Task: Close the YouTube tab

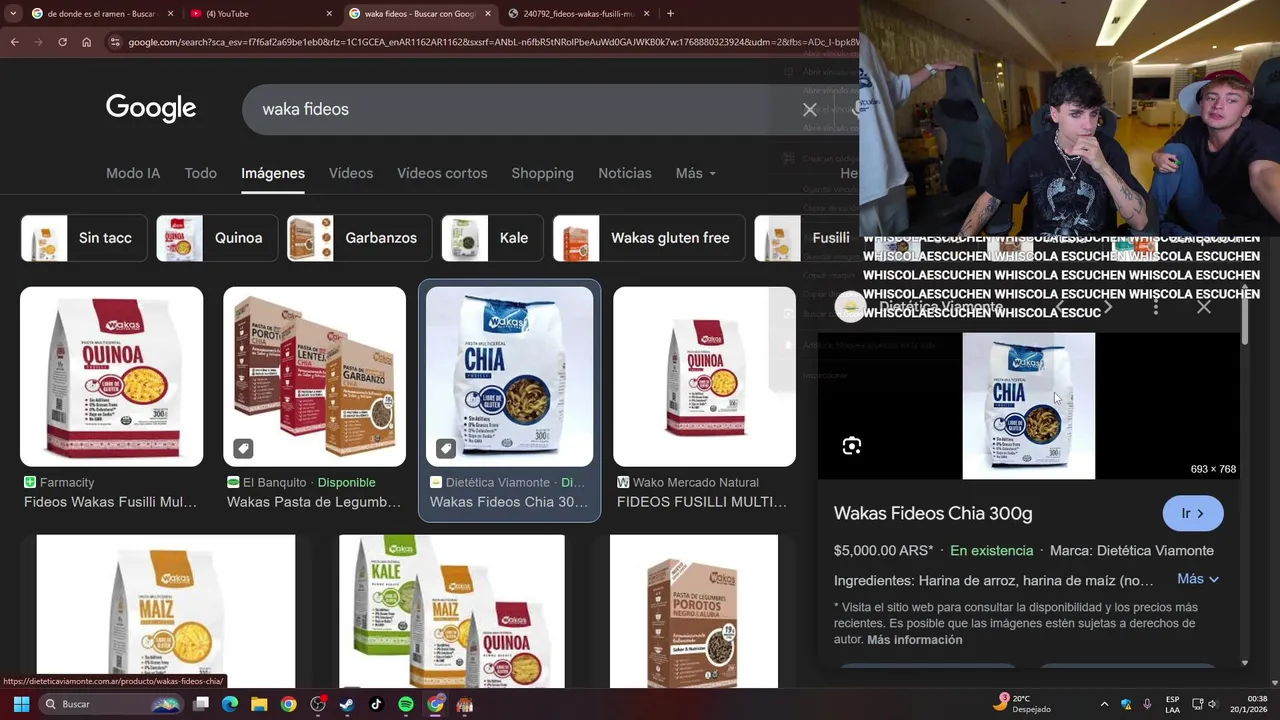Action: coord(329,13)
